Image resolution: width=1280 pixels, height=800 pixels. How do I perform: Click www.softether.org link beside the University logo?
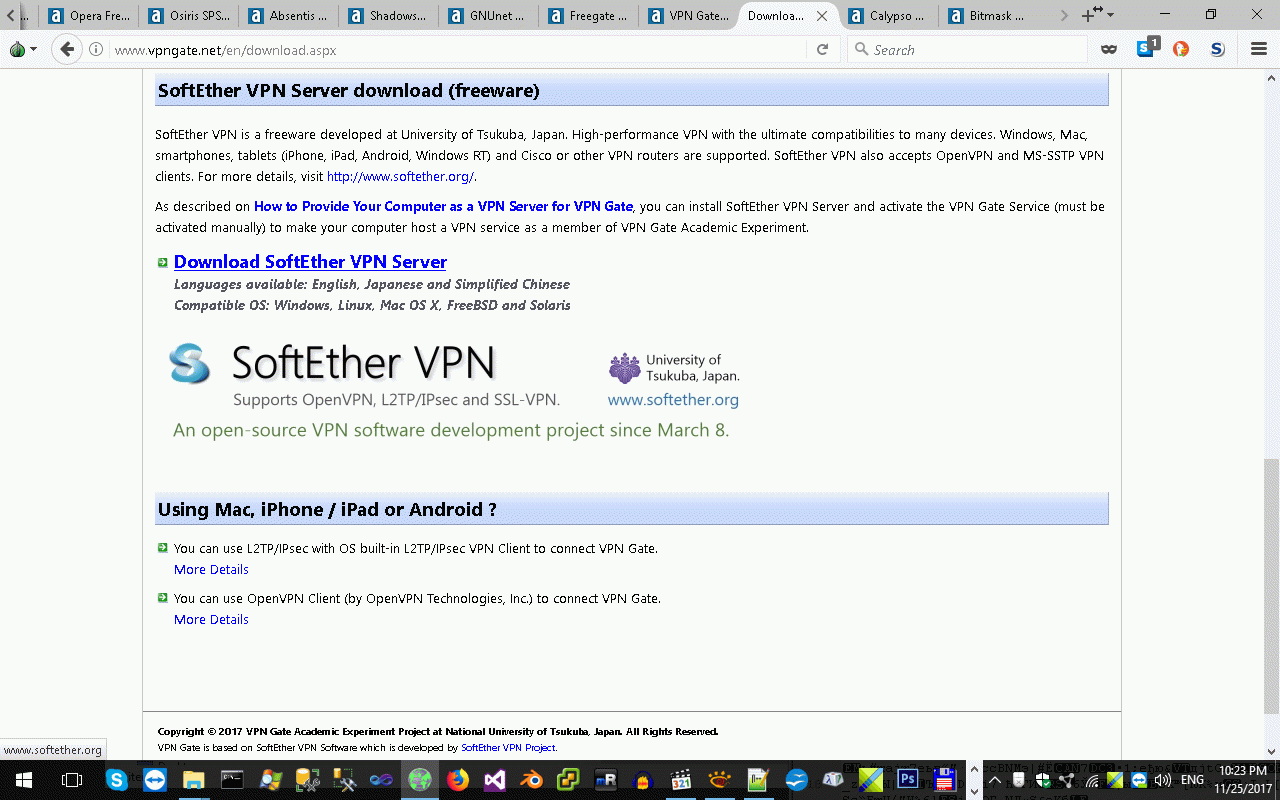tap(673, 400)
